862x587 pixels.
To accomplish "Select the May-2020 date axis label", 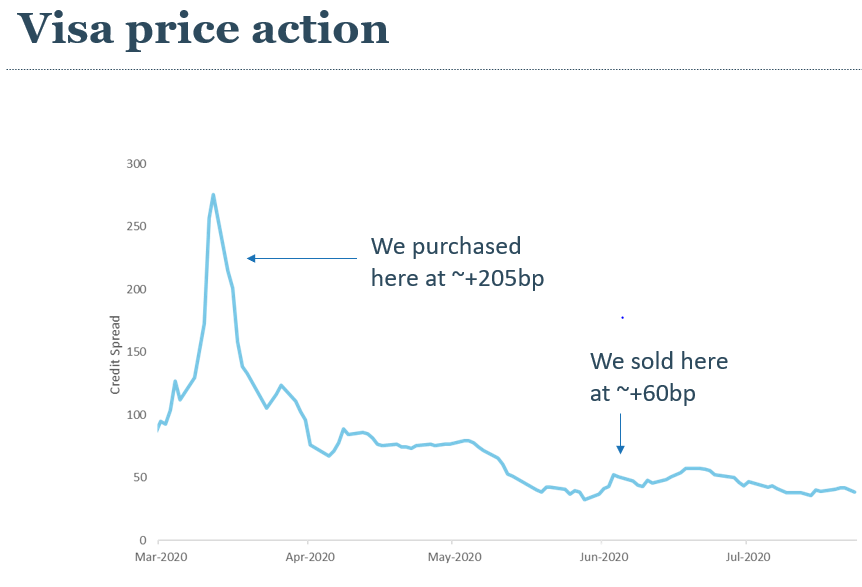I will (453, 556).
